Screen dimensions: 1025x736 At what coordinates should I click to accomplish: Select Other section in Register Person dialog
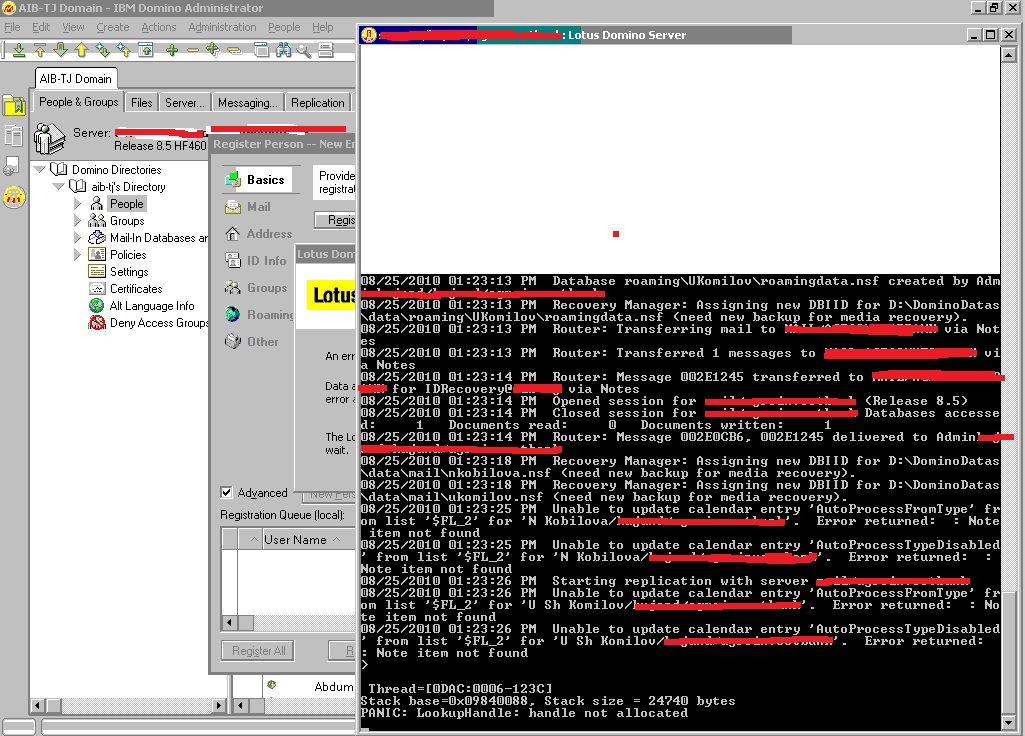click(252, 341)
